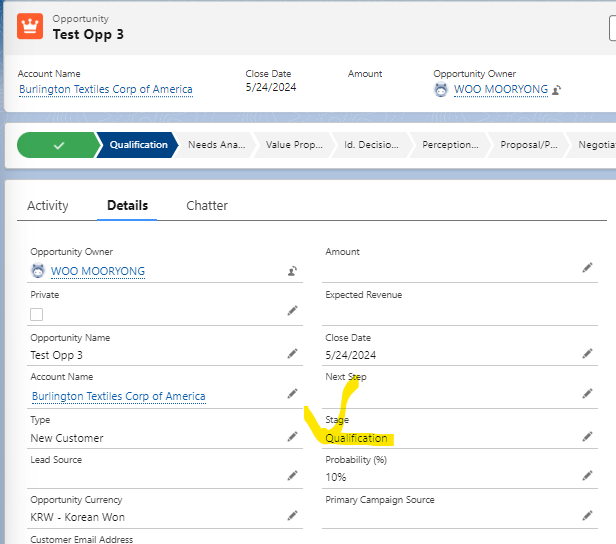Switch to the Chatter tab
This screenshot has height=544, width=616.
coord(207,205)
